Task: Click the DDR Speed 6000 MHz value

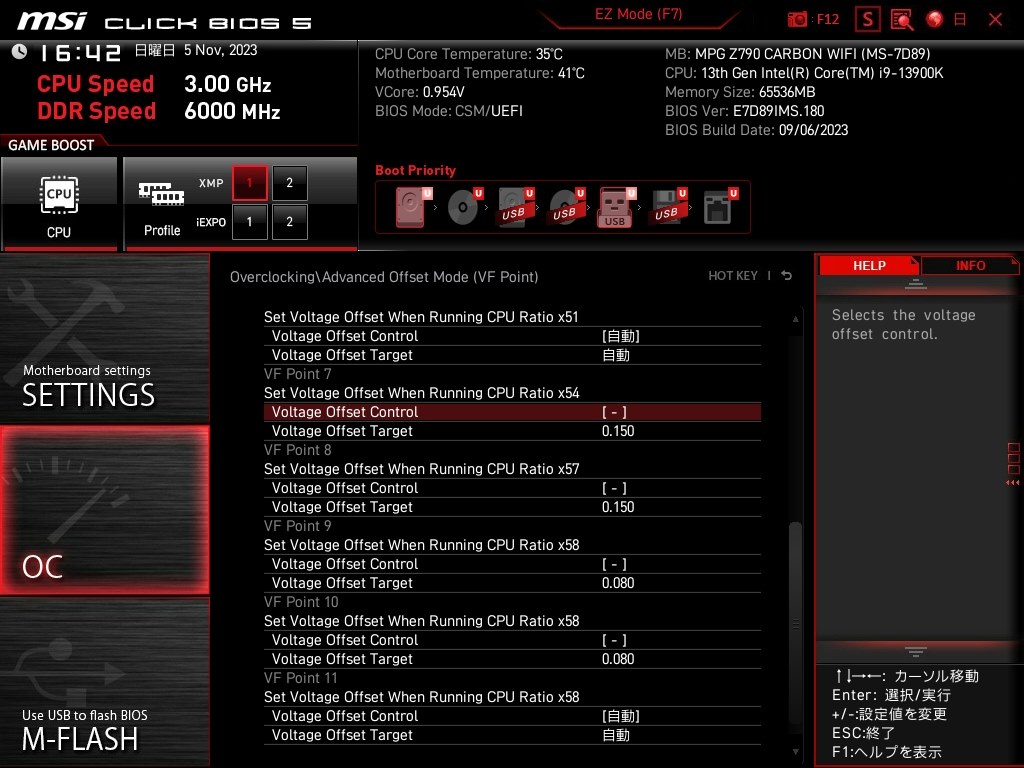Action: click(x=232, y=111)
